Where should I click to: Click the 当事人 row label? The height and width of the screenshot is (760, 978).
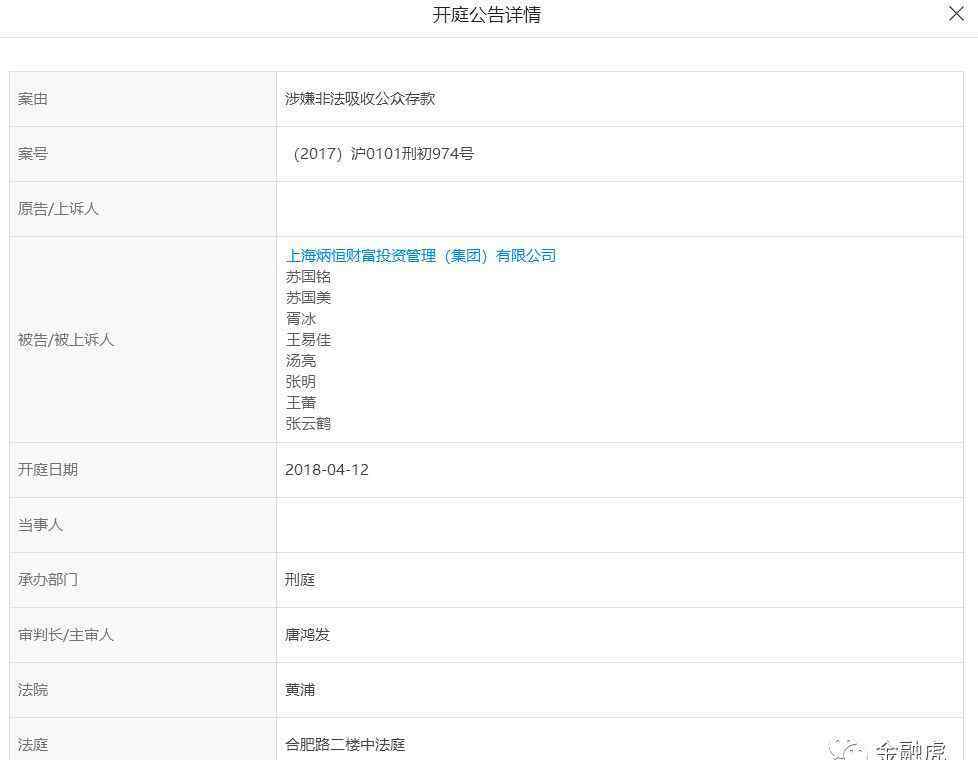[x=41, y=525]
